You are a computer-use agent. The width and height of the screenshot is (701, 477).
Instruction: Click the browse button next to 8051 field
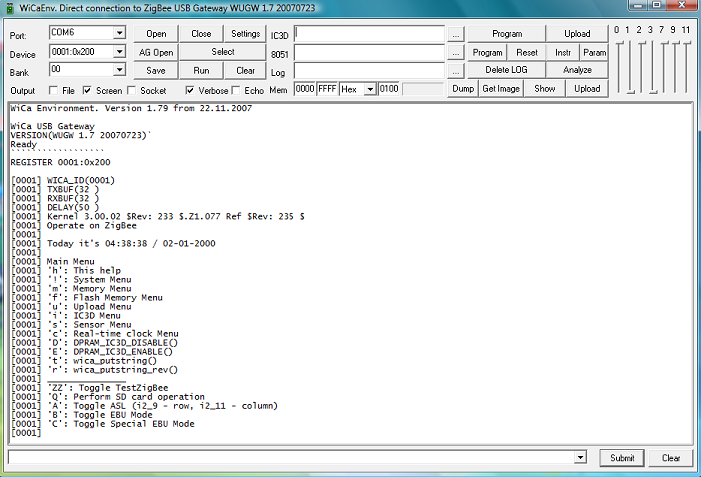[x=456, y=53]
